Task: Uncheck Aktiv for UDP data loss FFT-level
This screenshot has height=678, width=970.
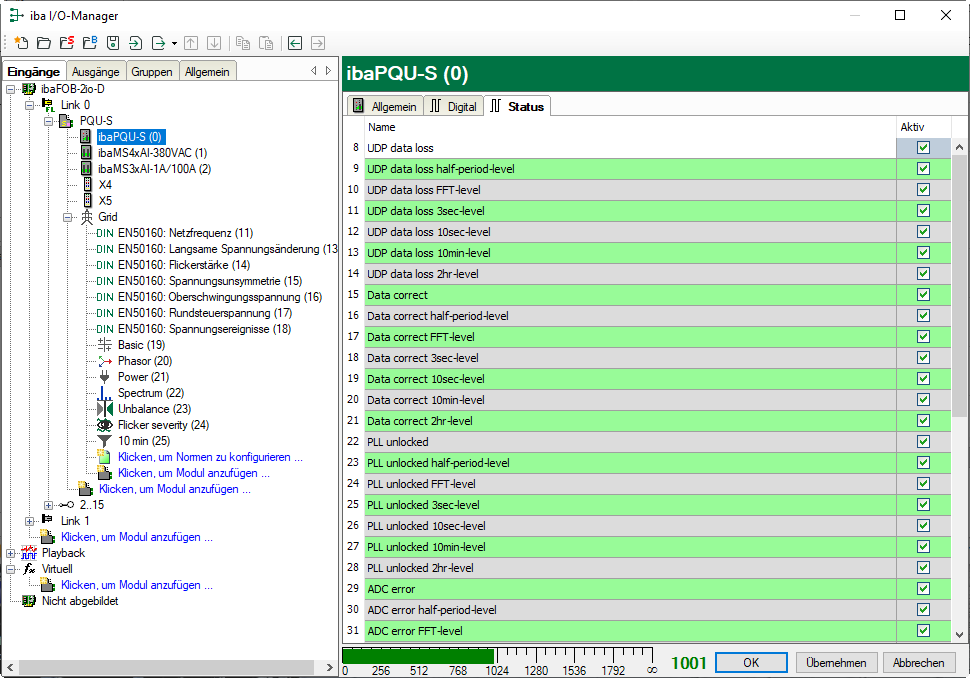Action: click(923, 190)
